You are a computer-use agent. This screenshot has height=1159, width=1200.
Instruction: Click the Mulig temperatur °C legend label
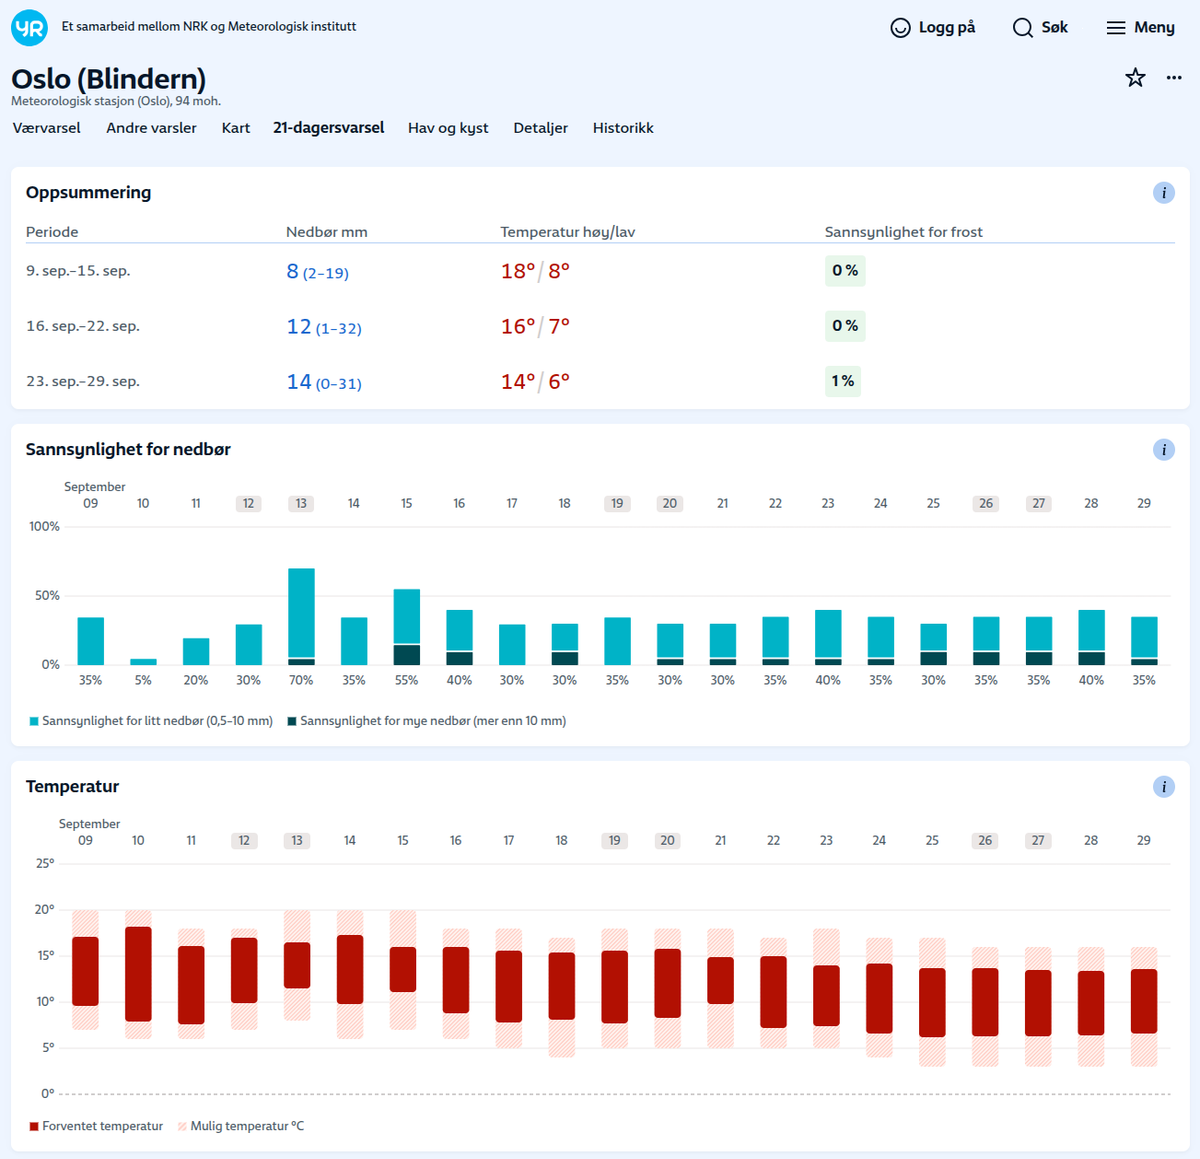(247, 1126)
